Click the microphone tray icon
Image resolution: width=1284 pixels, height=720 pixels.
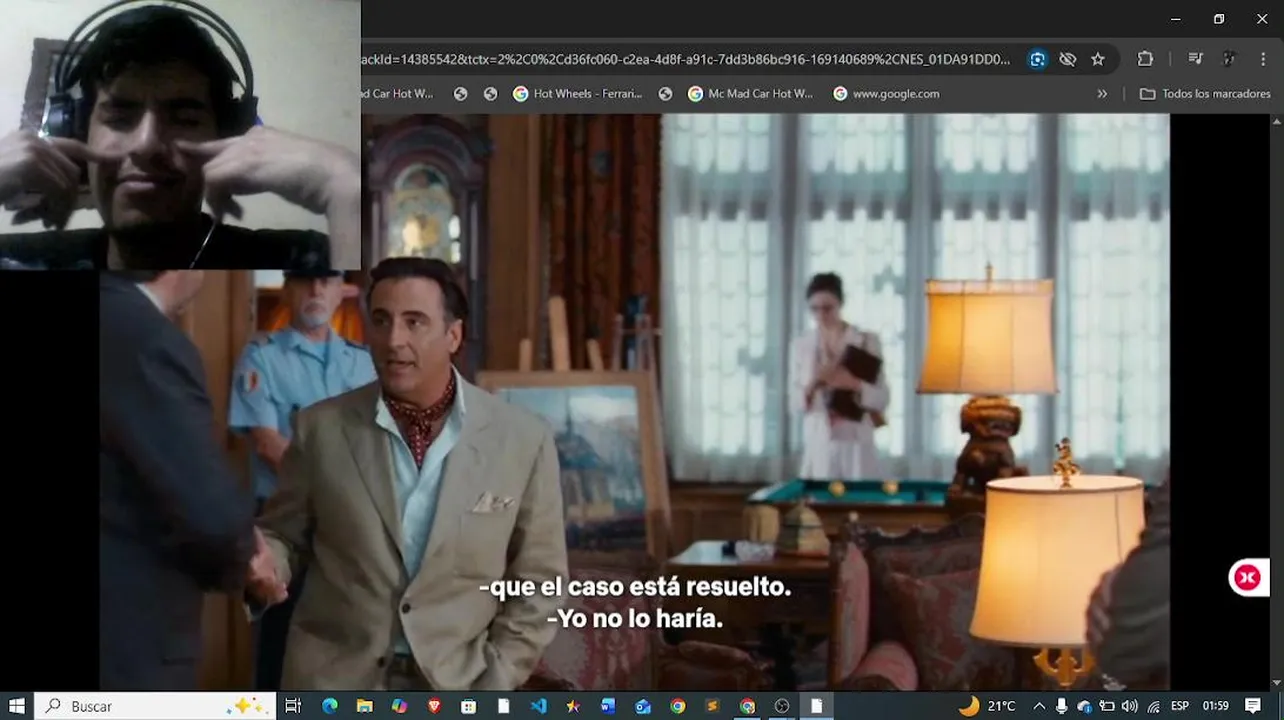point(1062,706)
